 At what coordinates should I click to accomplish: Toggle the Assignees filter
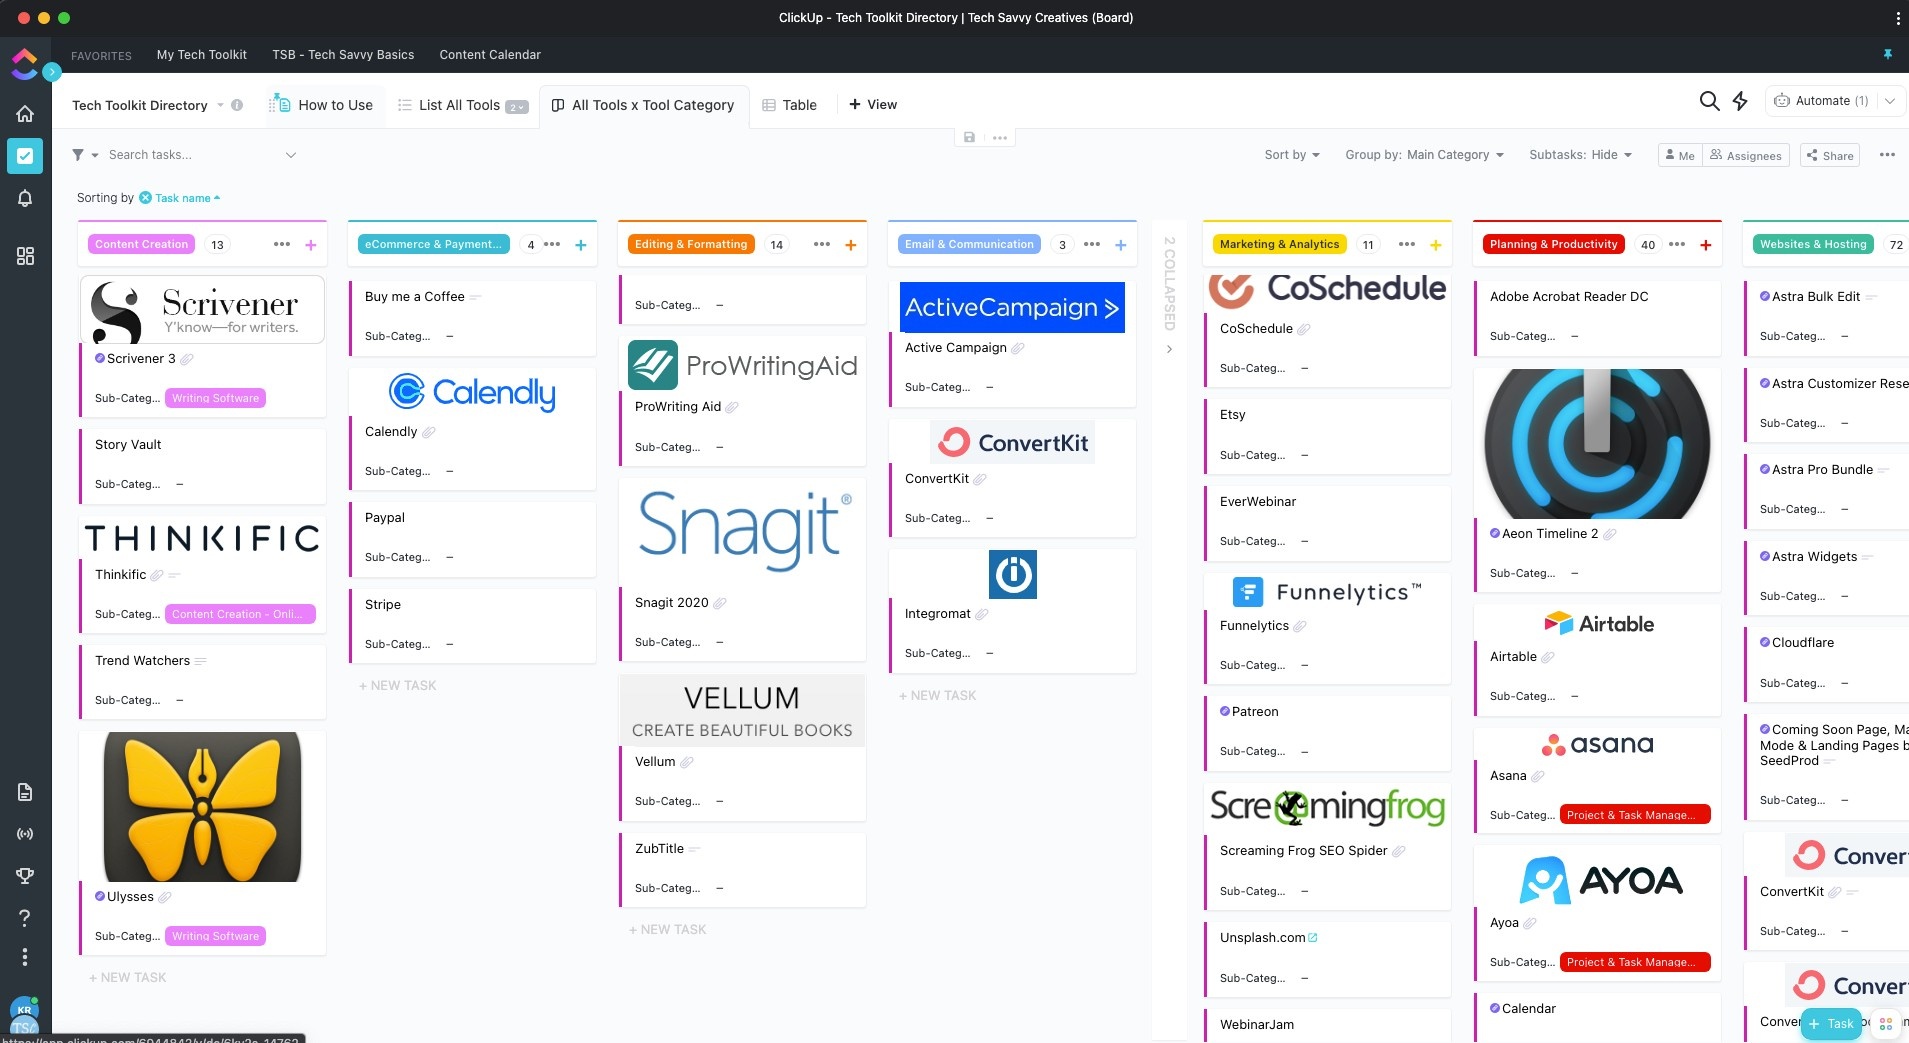coord(1746,155)
